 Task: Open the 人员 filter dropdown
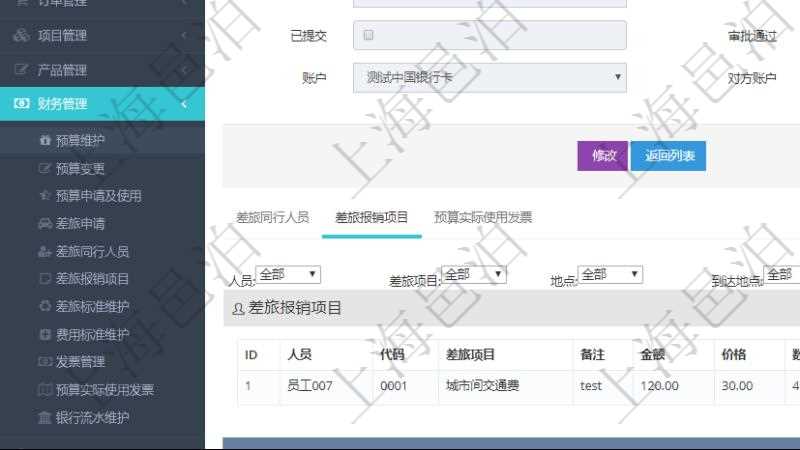(288, 274)
